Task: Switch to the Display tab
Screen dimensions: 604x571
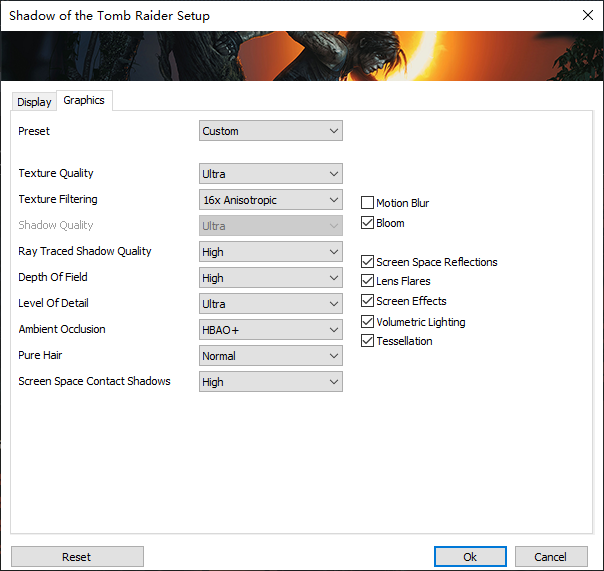Action: [x=34, y=102]
